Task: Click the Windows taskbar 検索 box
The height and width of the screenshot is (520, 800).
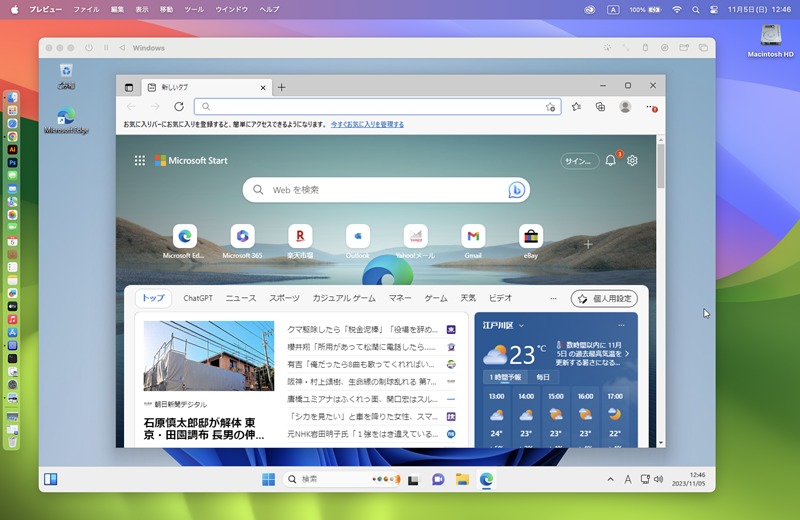Action: (342, 479)
